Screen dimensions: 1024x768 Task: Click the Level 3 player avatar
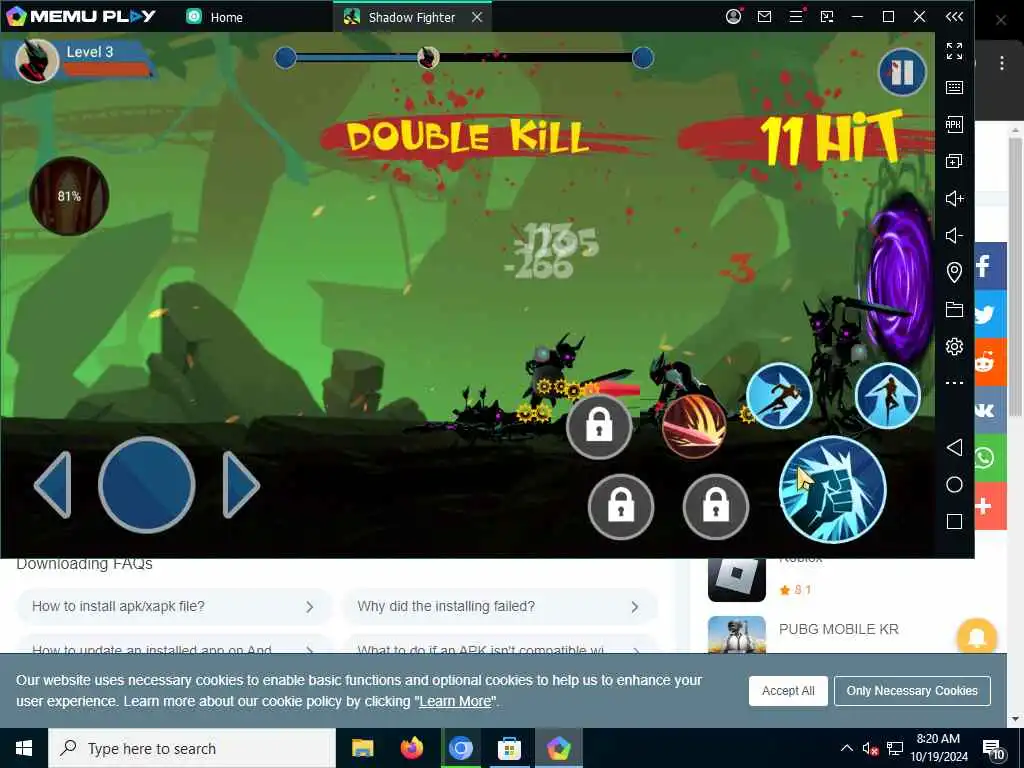37,61
